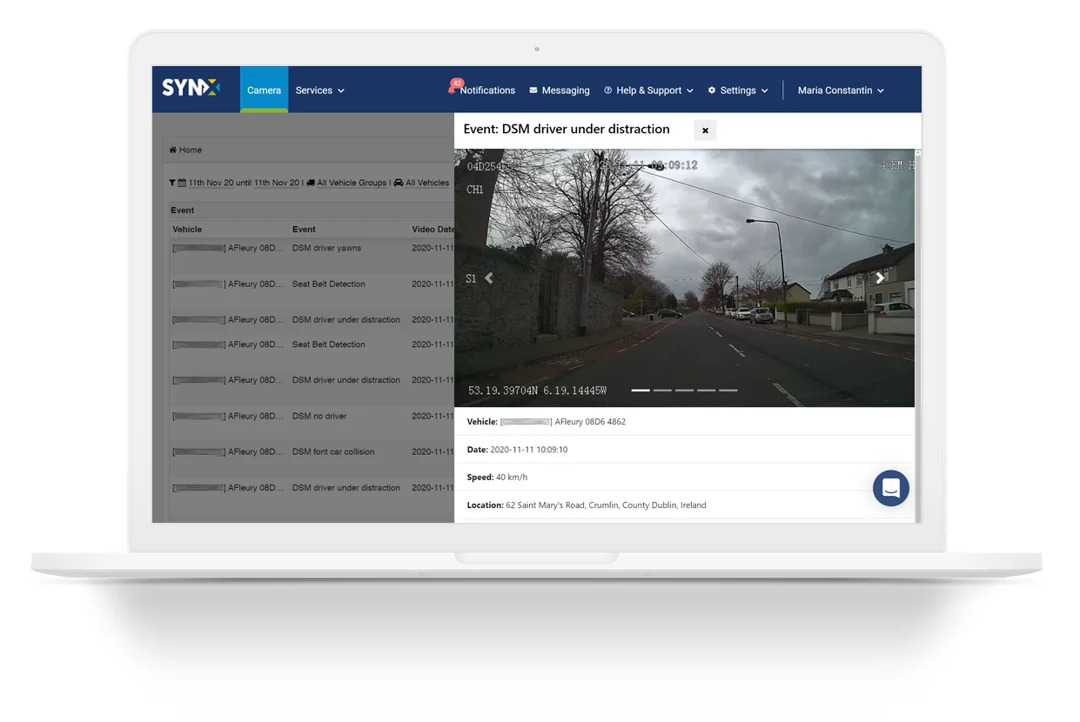This screenshot has width=1080, height=722.
Task: Open Messaging envelope item
Action: coord(559,90)
